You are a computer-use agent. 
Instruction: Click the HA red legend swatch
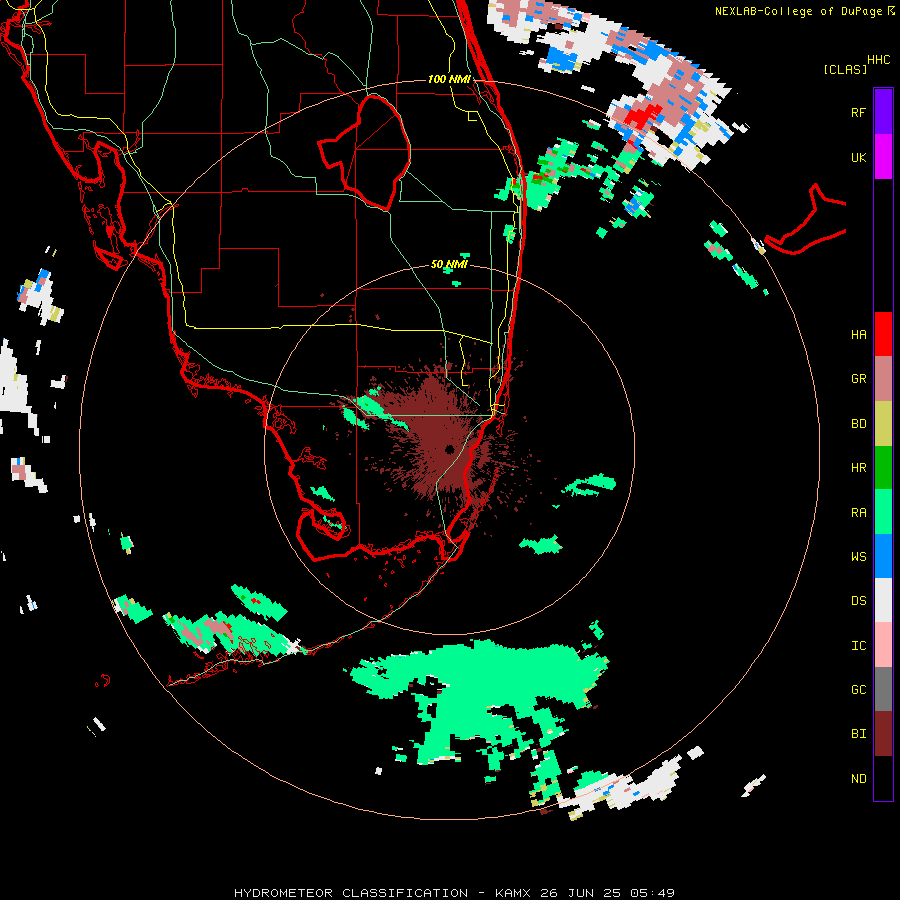point(883,334)
